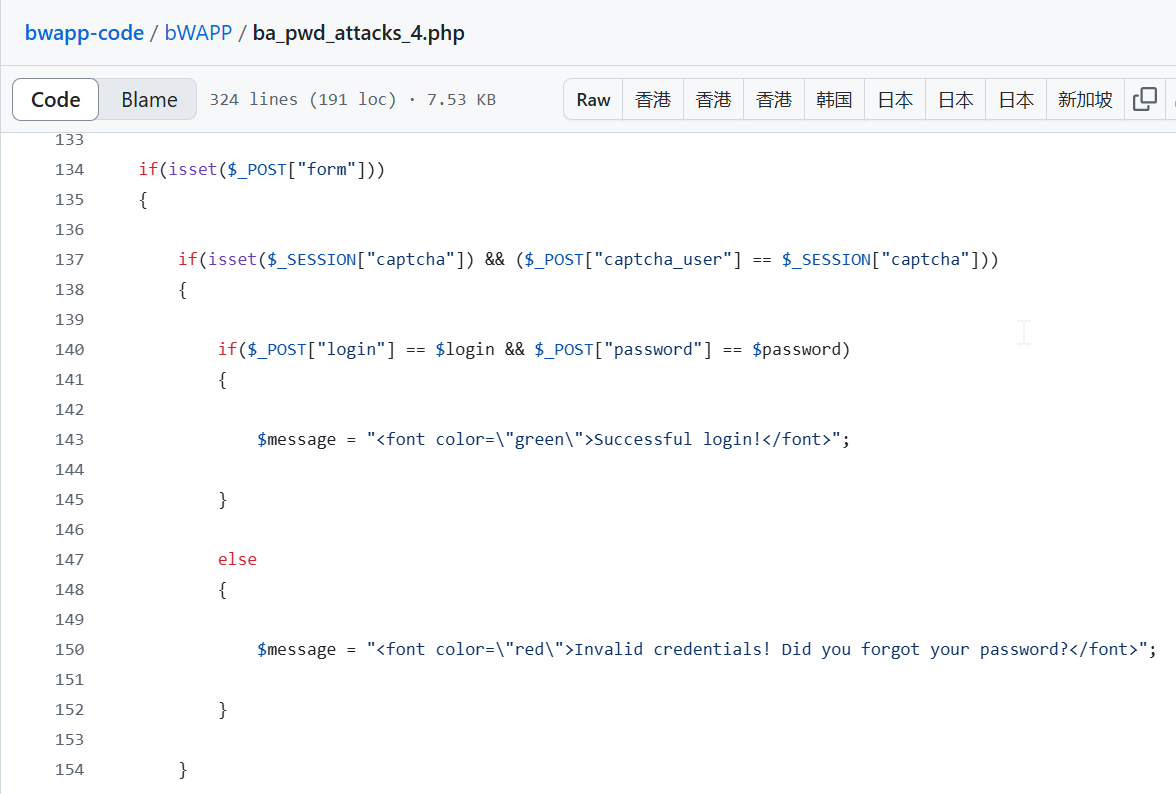Copy raw file contents icon

click(1144, 99)
